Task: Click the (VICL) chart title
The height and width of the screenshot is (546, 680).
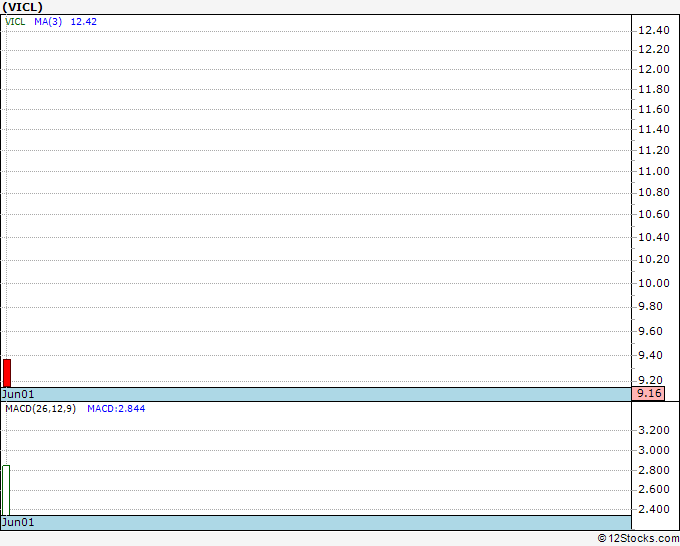Action: 23,7
